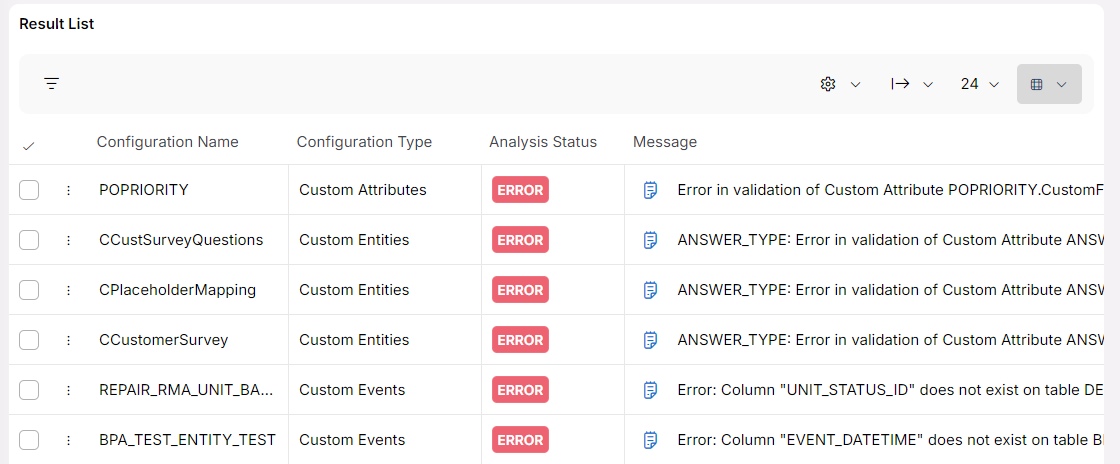Click Custom Entities cell in CCustSurveyQuestions row
Viewport: 1120px width, 464px height.
click(x=354, y=240)
